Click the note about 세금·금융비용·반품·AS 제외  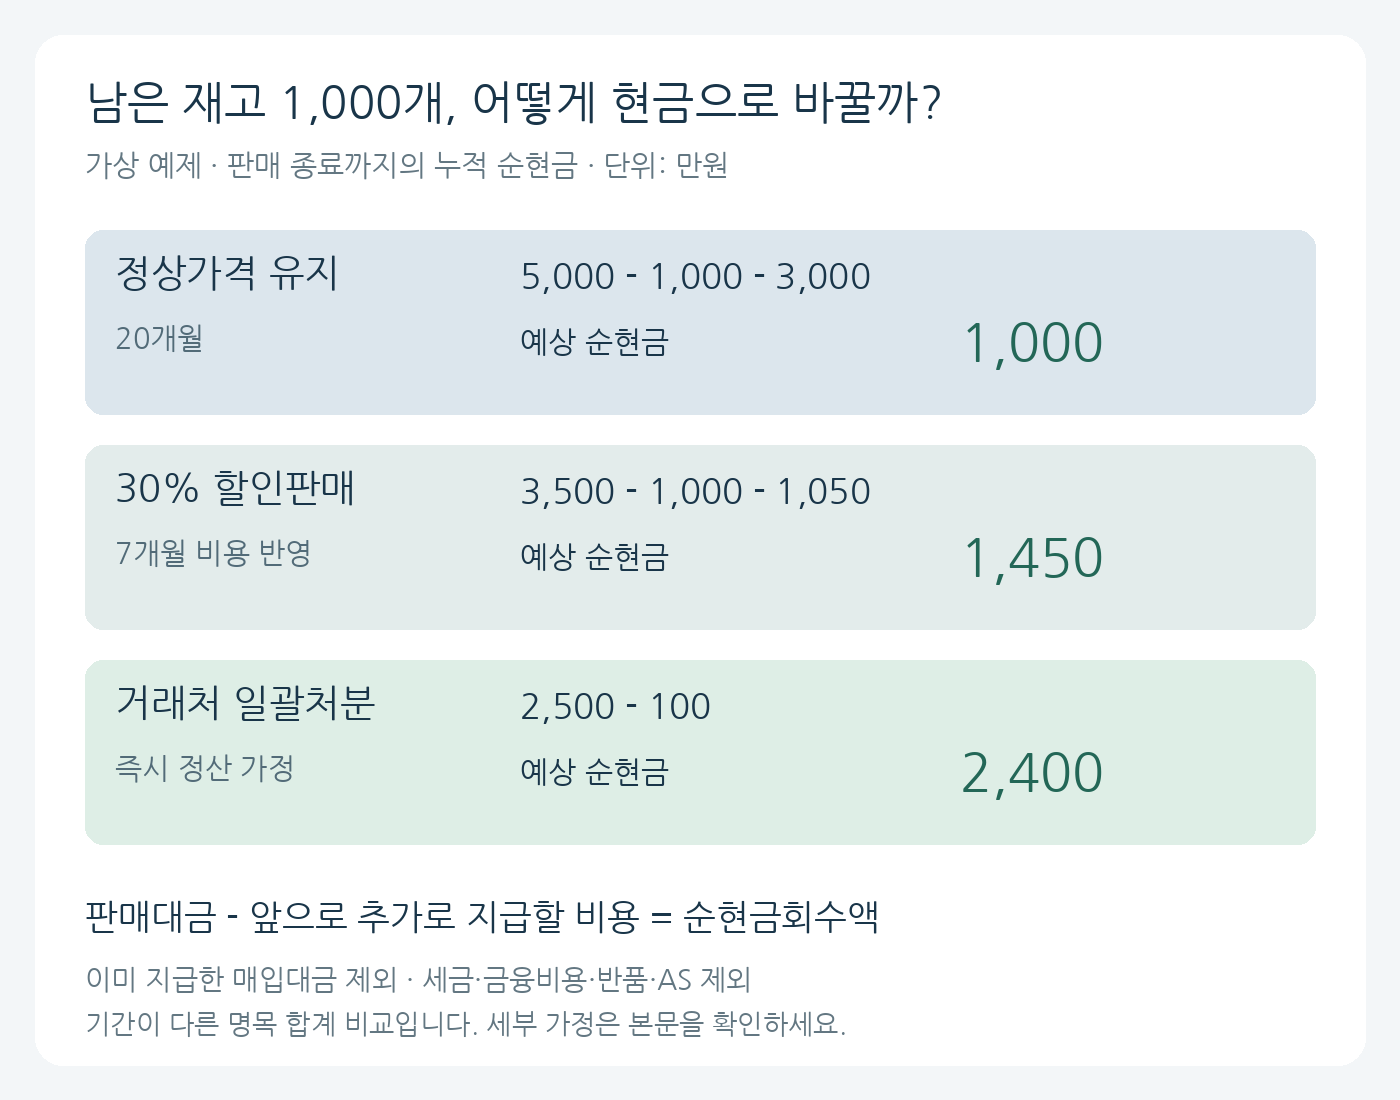(419, 979)
